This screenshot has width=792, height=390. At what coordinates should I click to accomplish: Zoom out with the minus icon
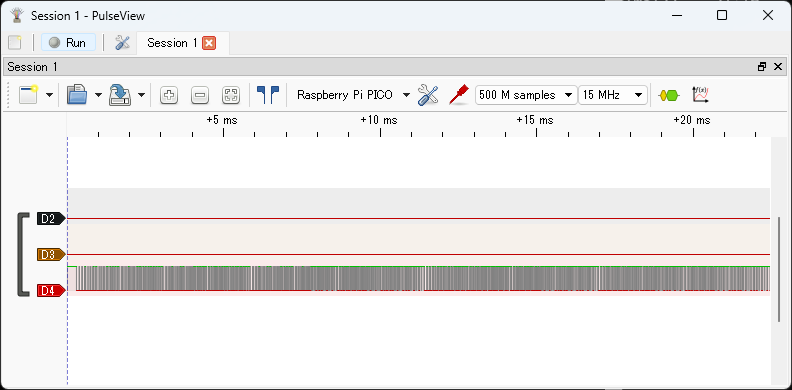point(200,95)
